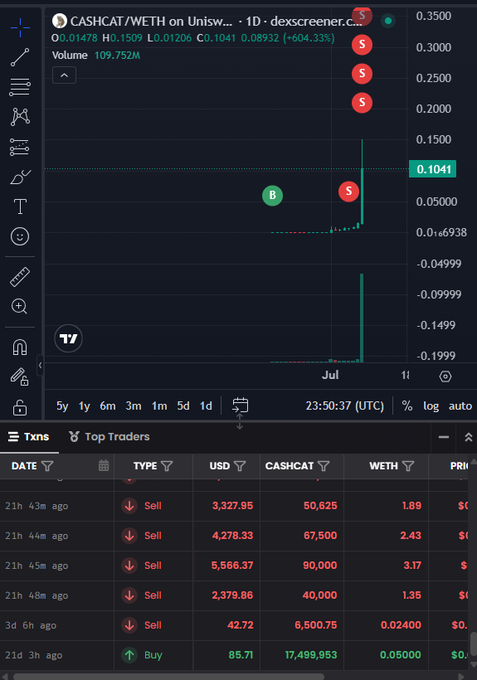
Task: Open the go to date calendar icon
Action: click(240, 405)
